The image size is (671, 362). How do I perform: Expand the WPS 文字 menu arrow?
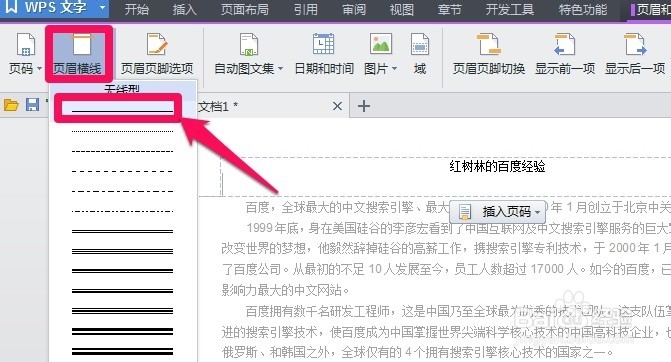(x=102, y=8)
